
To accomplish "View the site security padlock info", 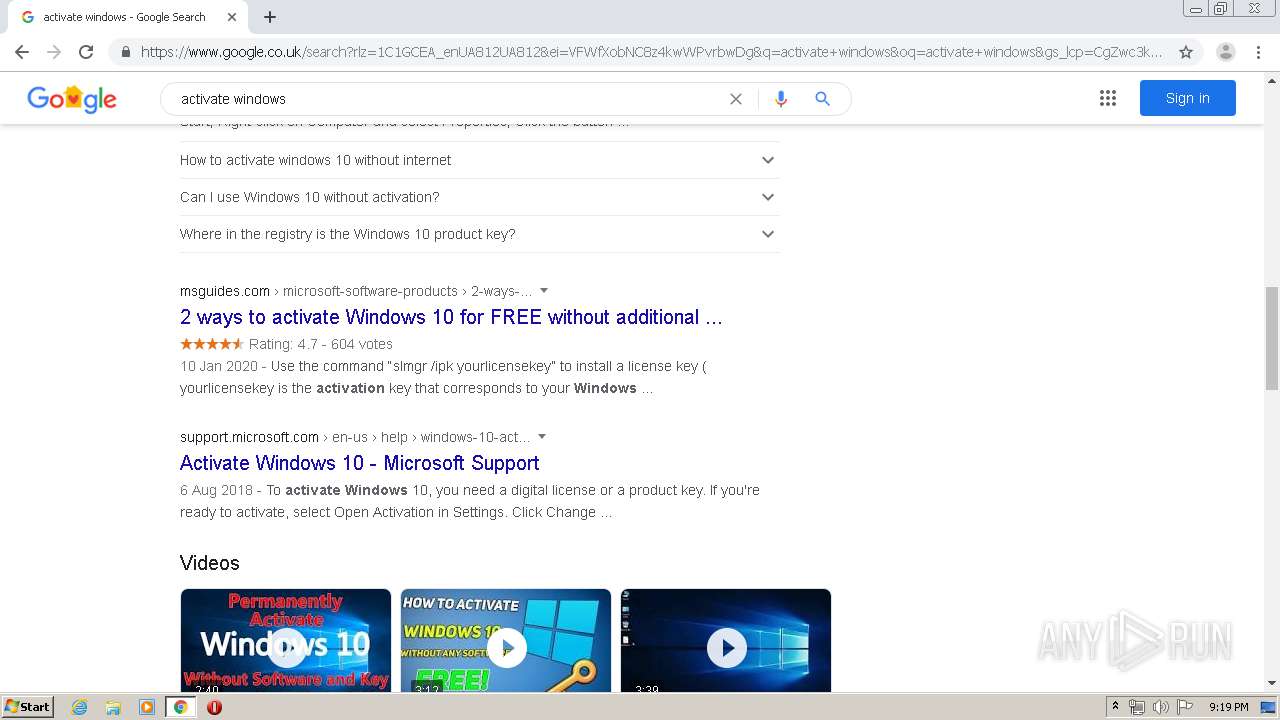I will pyautogui.click(x=125, y=52).
